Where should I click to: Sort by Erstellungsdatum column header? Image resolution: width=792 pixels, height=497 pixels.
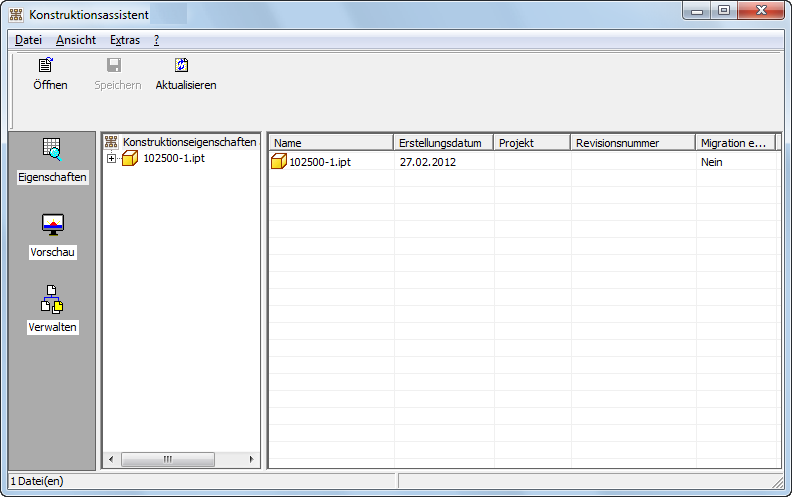pyautogui.click(x=443, y=143)
